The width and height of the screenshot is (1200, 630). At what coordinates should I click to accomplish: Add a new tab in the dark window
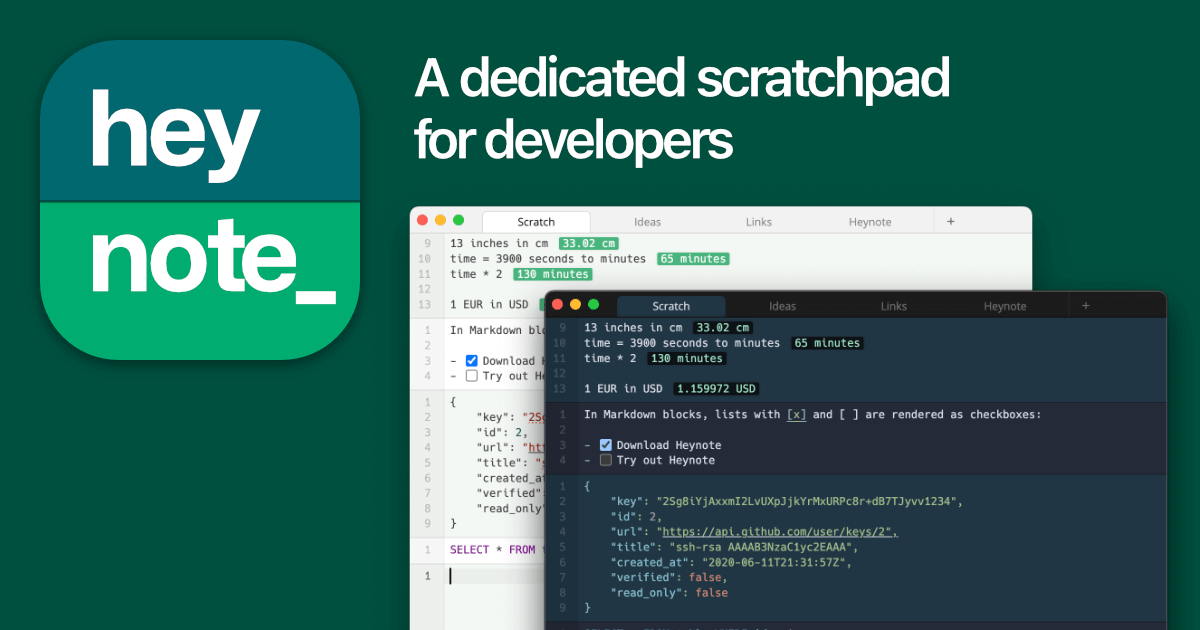1085,306
